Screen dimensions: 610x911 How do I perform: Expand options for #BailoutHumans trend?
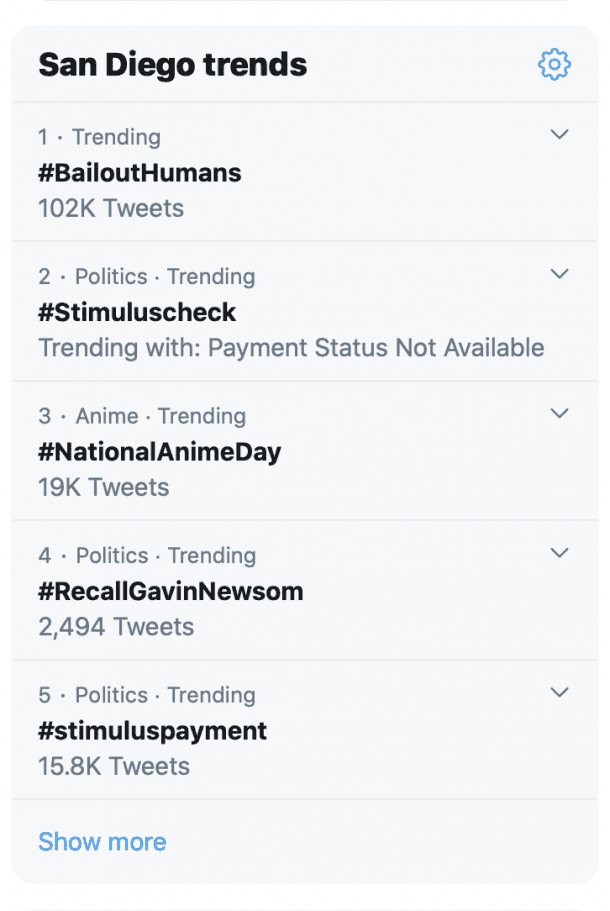(x=560, y=133)
